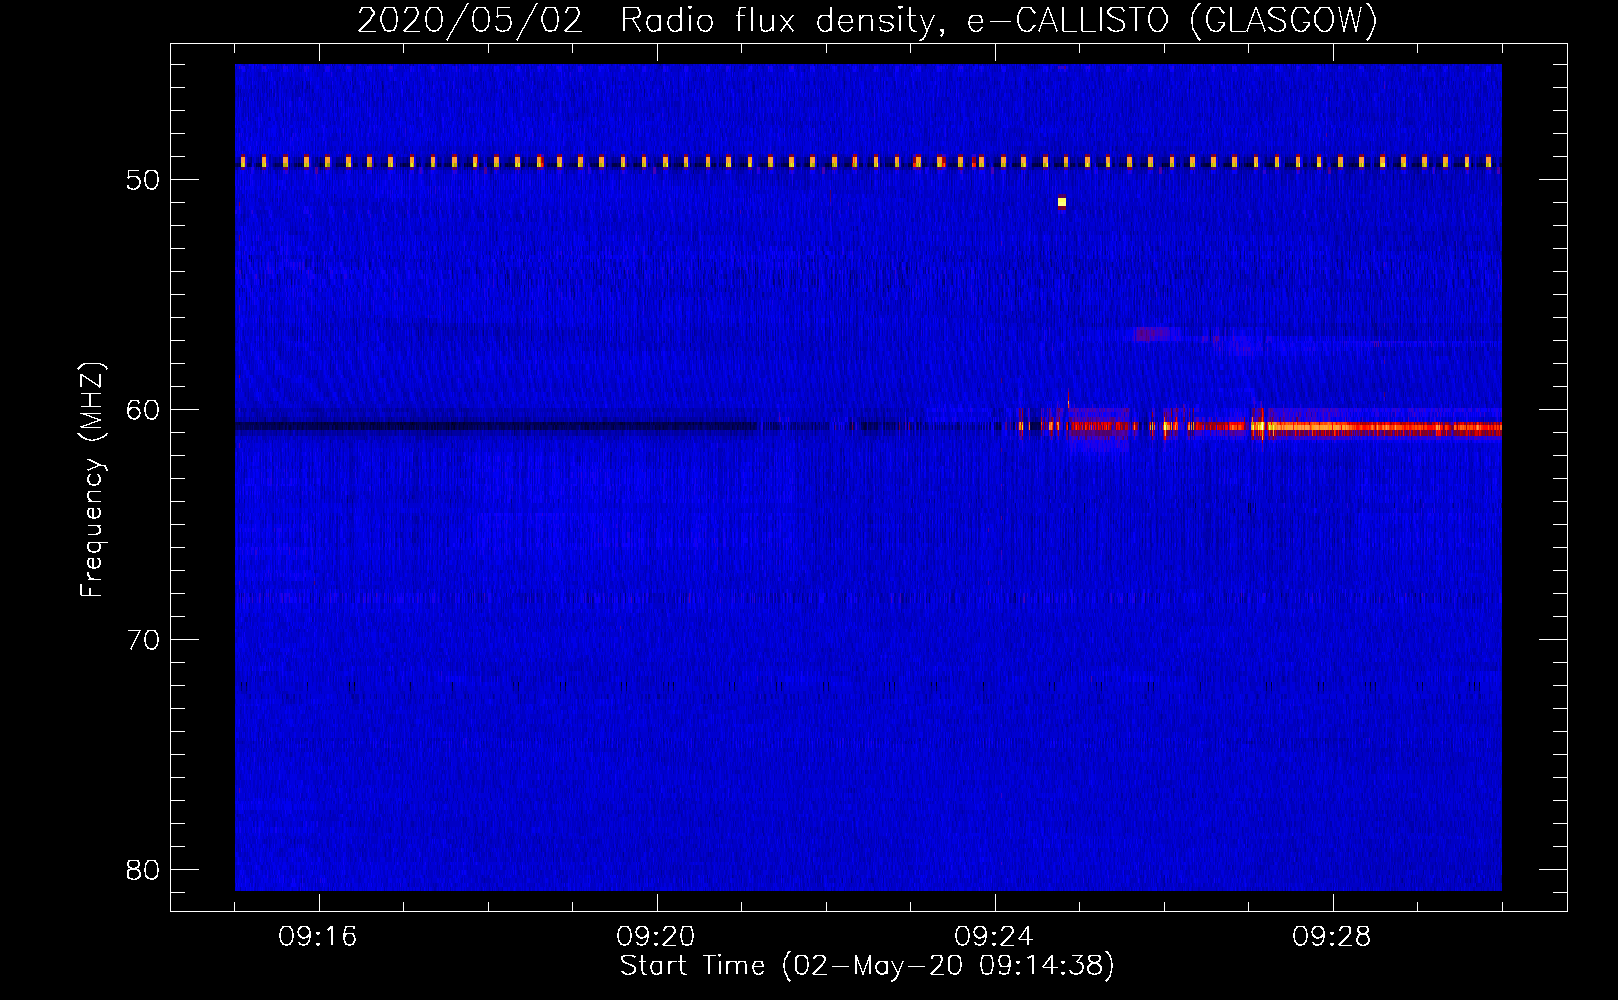Click the 09:28 time tick label
This screenshot has height=1000, width=1618.
pyautogui.click(x=1332, y=937)
